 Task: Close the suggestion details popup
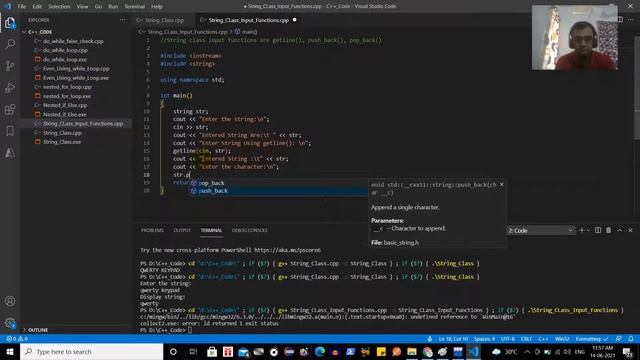click(x=502, y=184)
